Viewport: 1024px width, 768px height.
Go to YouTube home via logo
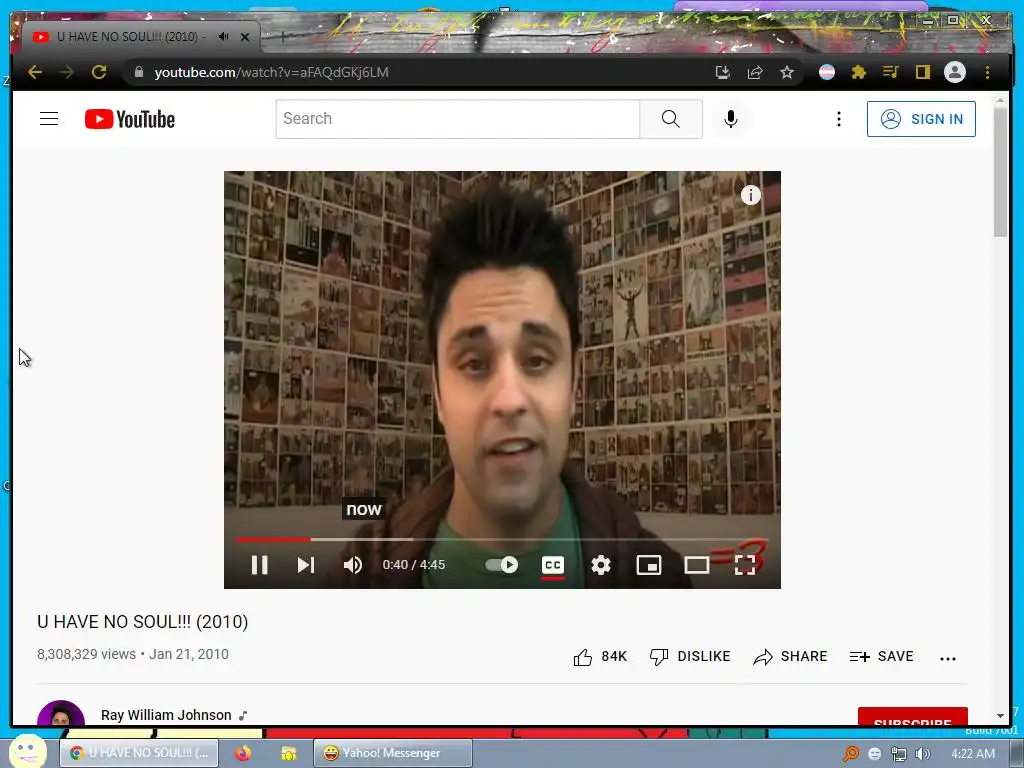click(130, 119)
